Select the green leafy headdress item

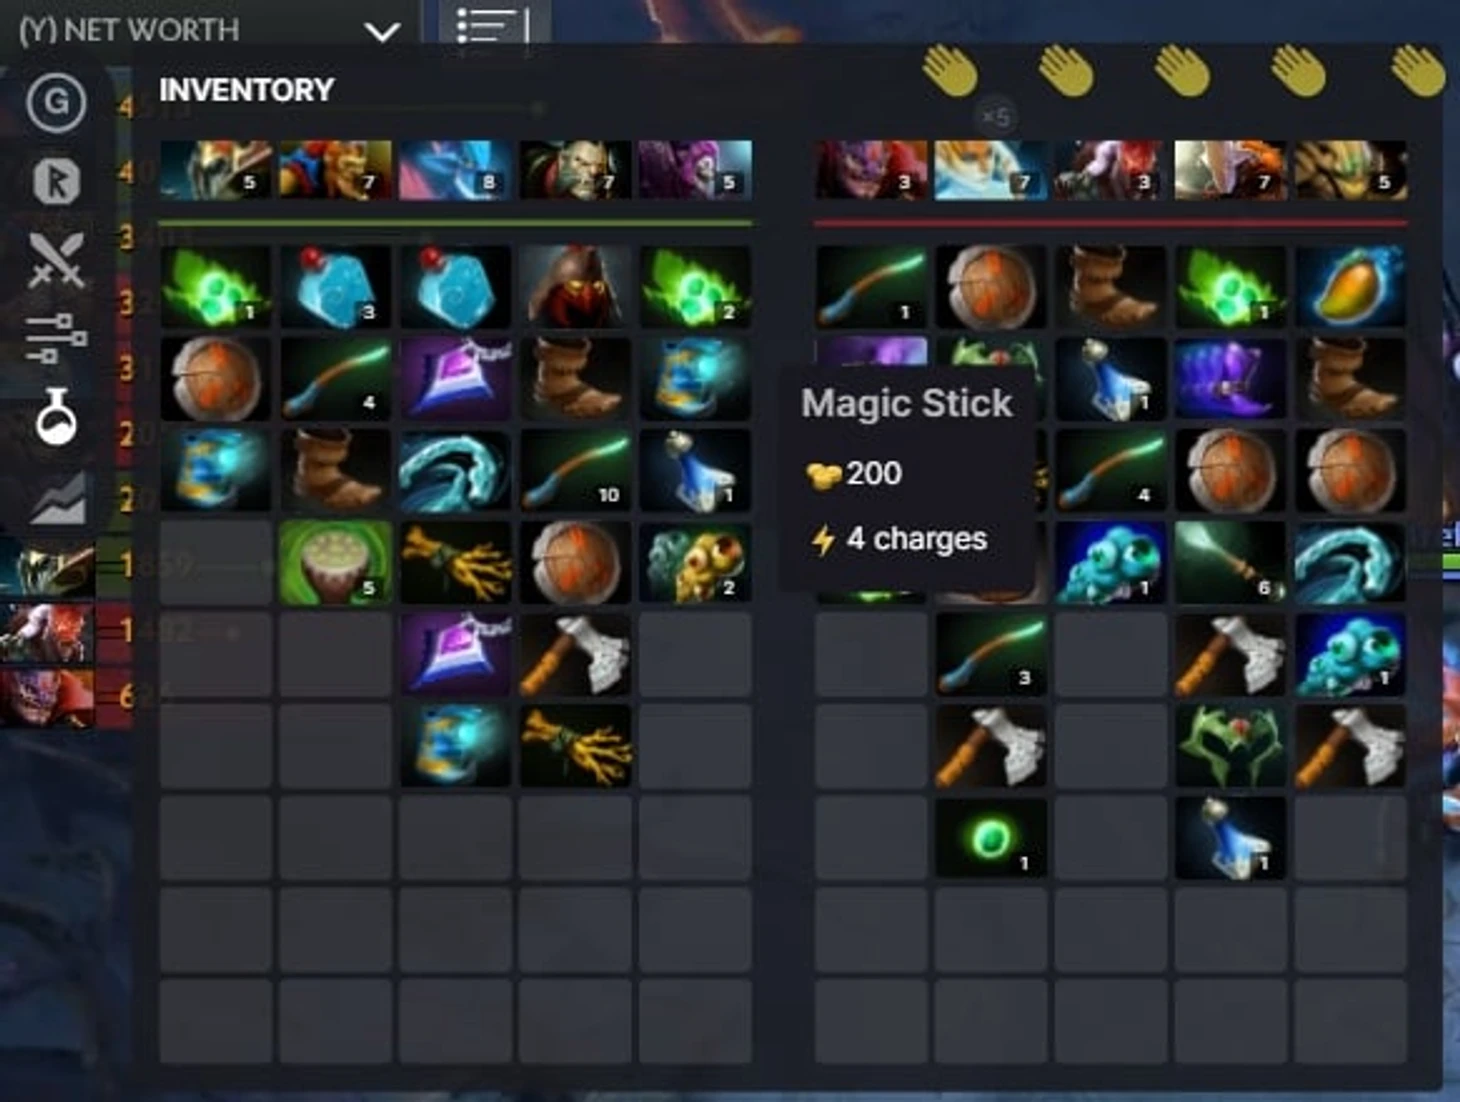pyautogui.click(x=1230, y=747)
